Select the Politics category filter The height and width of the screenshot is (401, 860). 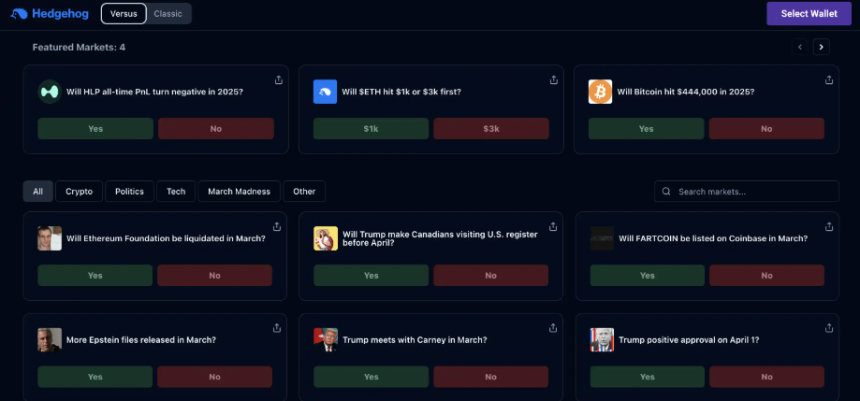pyautogui.click(x=129, y=191)
